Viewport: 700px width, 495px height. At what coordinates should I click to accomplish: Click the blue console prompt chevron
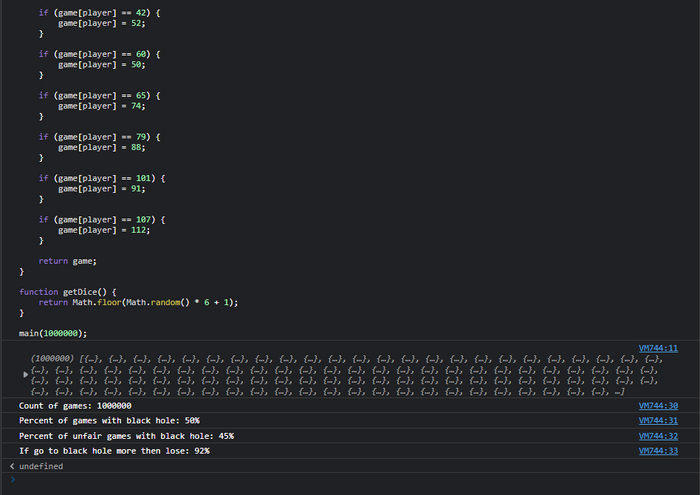(x=12, y=480)
